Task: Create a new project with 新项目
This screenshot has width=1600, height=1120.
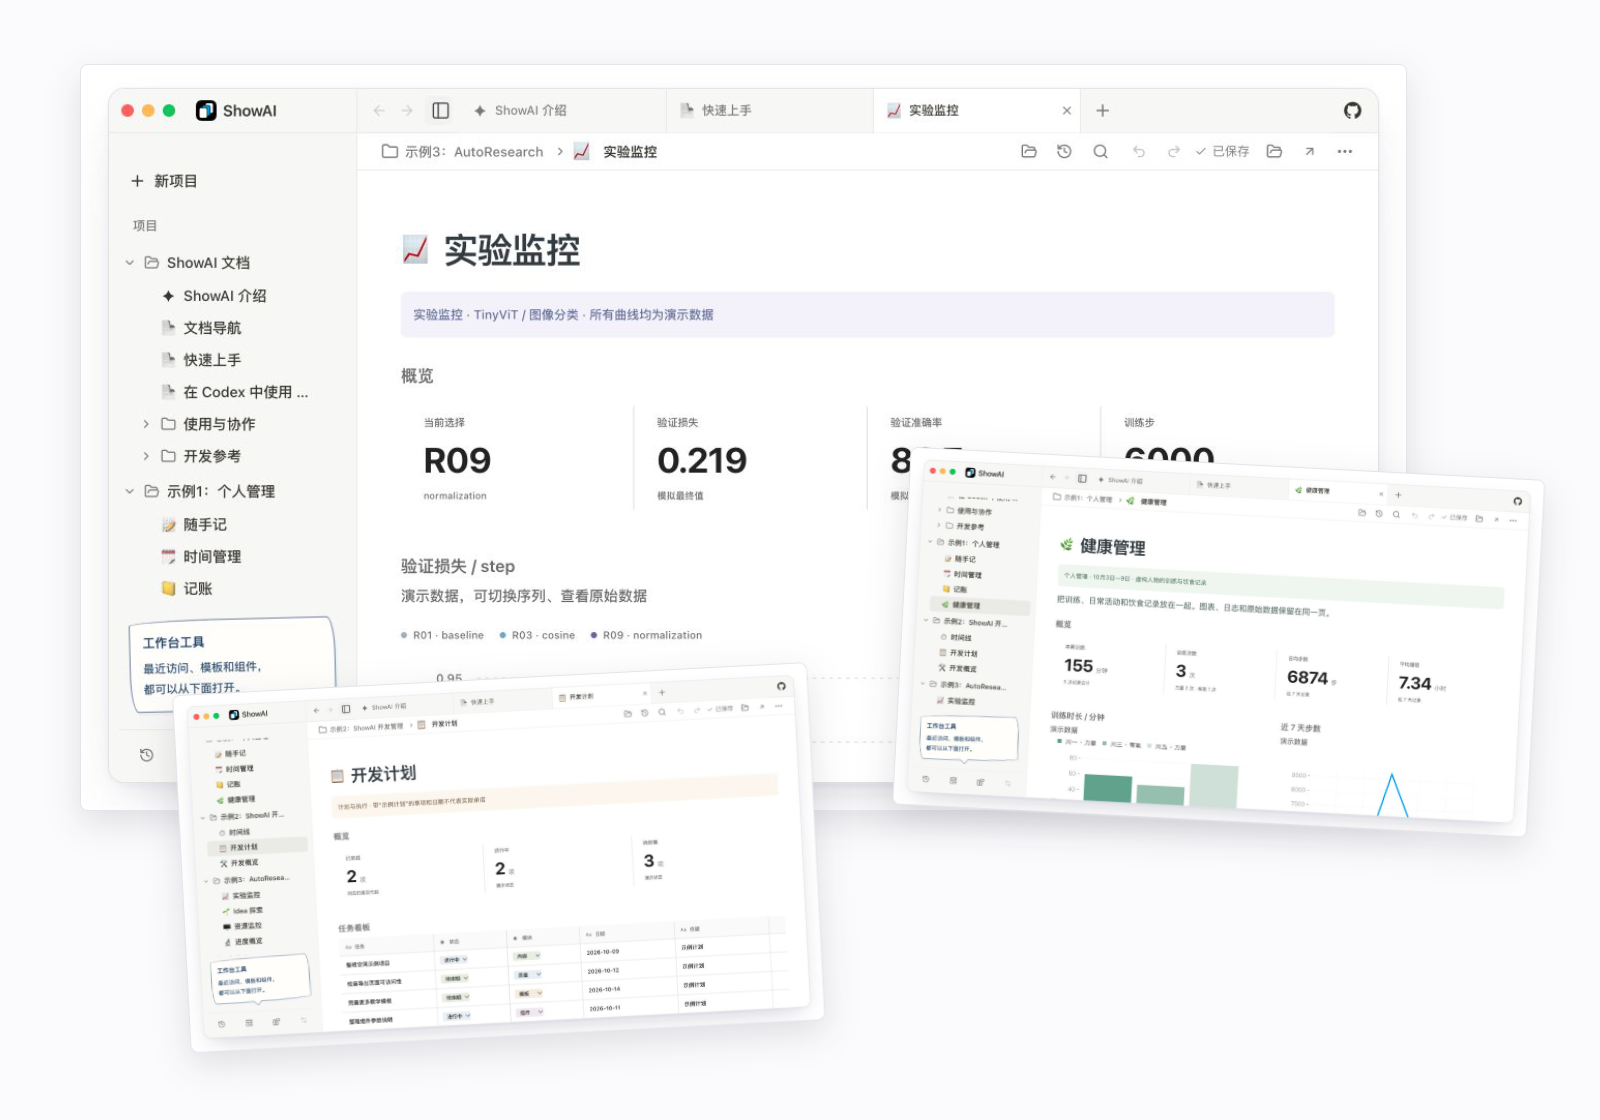Action: click(x=164, y=181)
